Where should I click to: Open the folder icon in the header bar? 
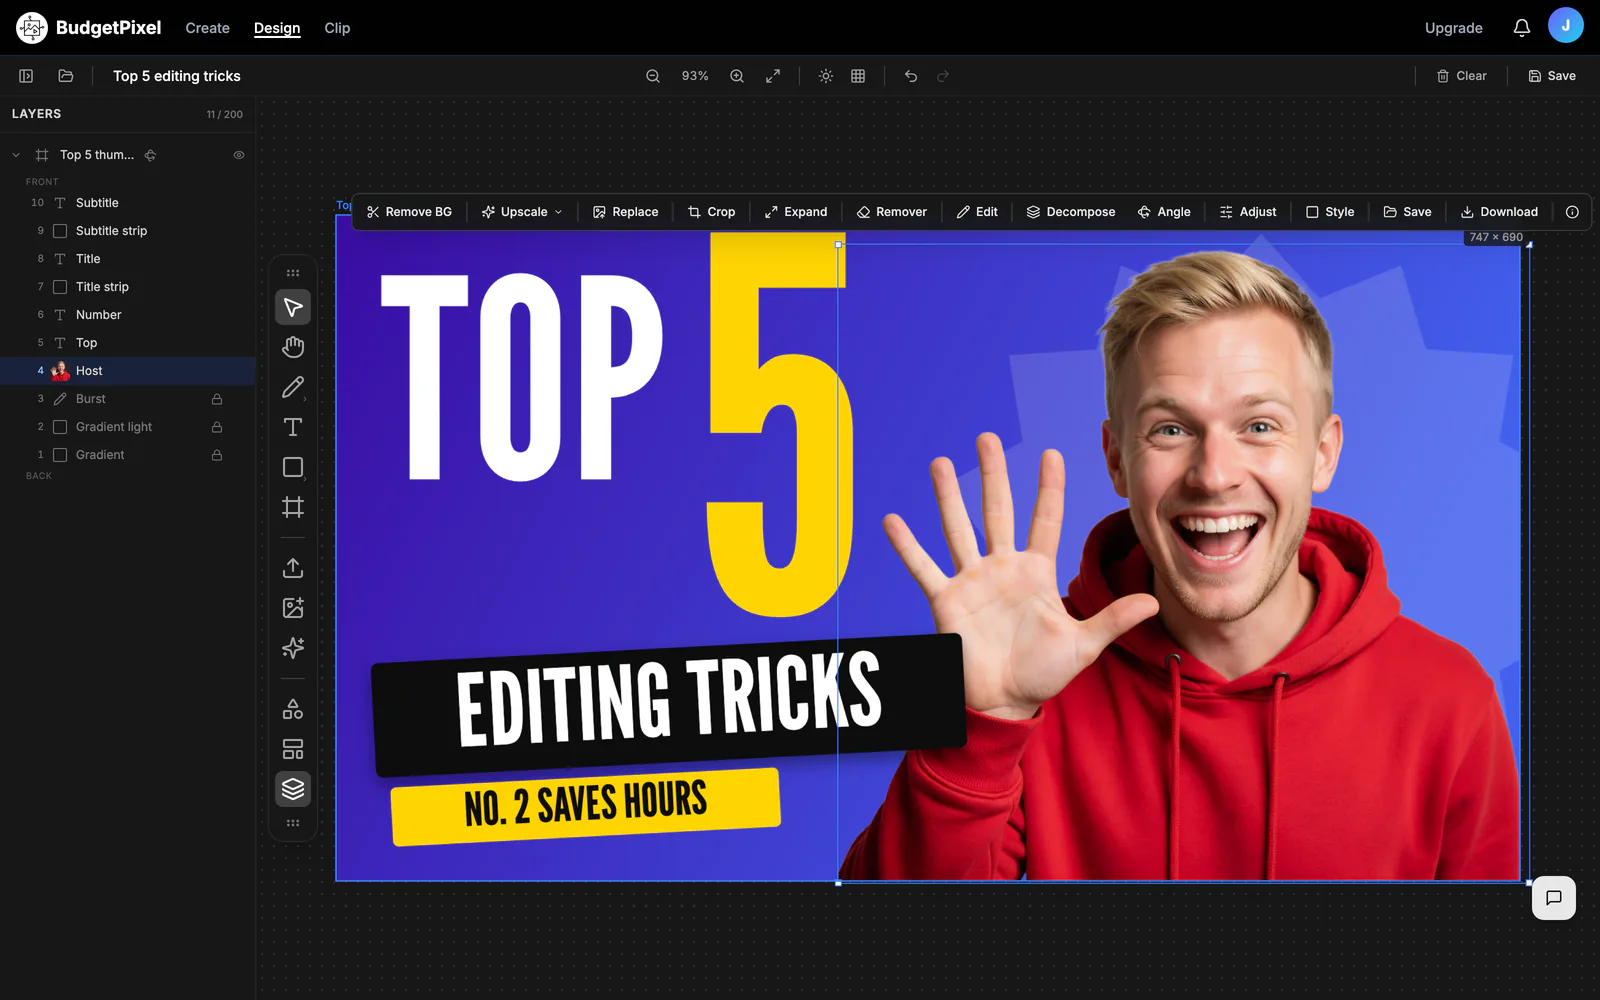(66, 76)
